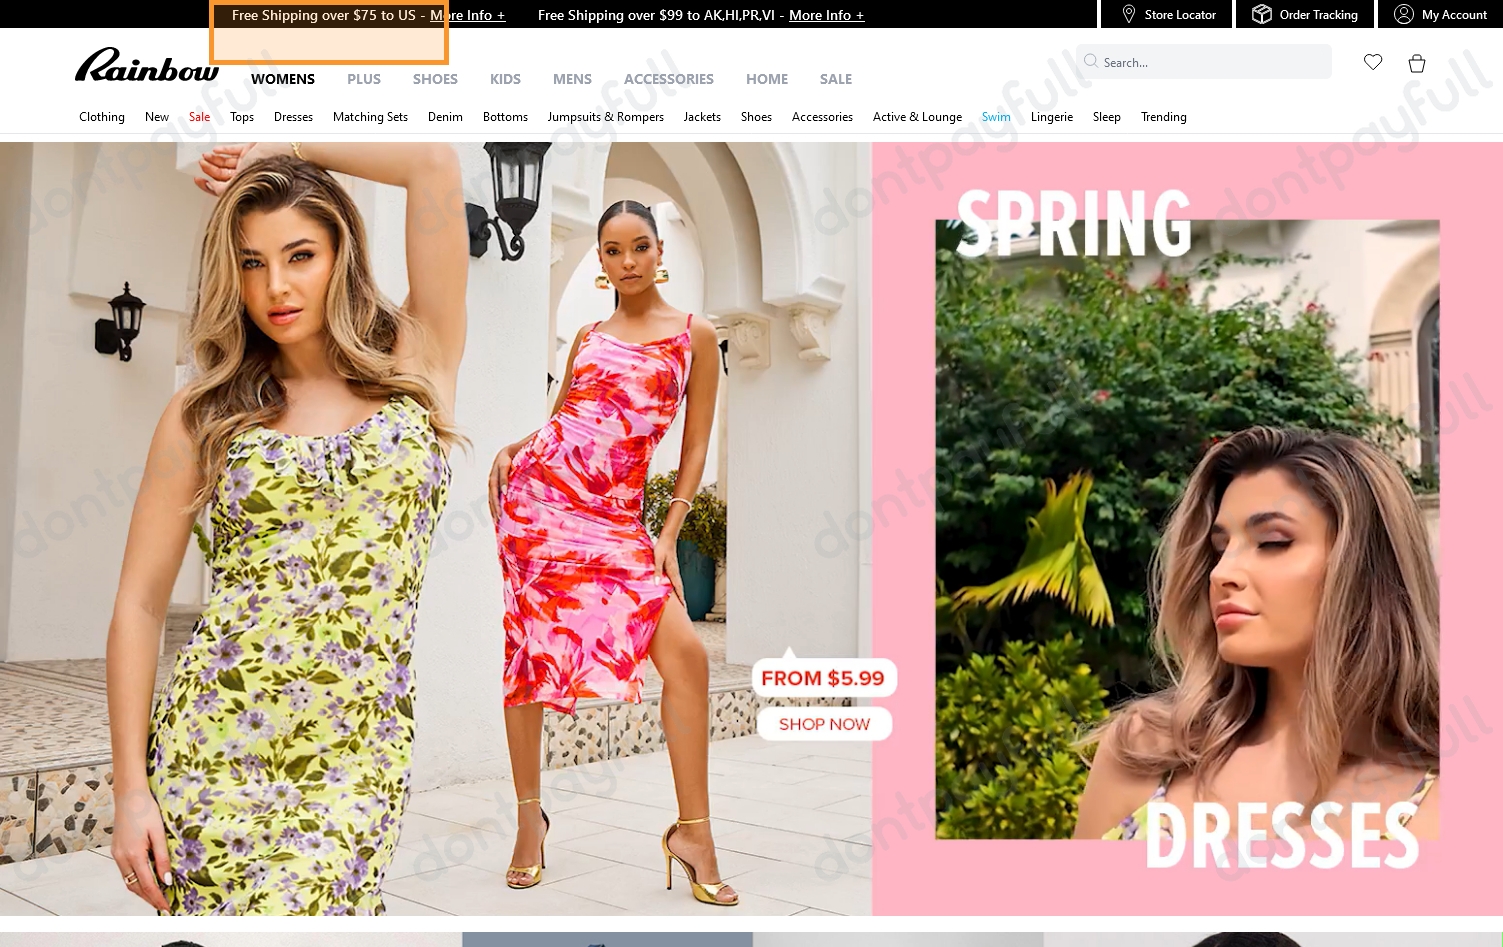
Task: Open the red Sale submenu item
Action: click(x=199, y=117)
